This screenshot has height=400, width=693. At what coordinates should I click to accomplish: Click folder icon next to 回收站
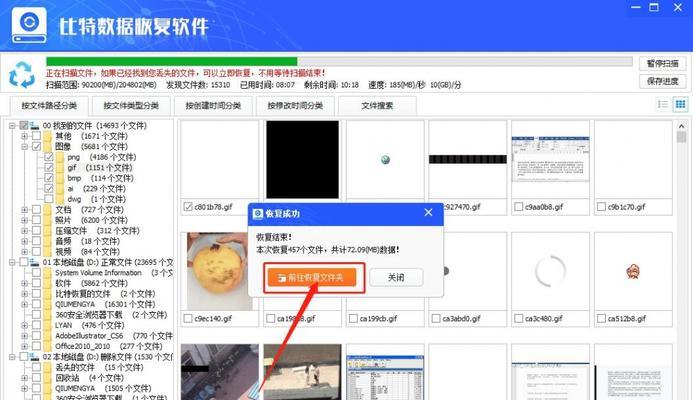click(48, 378)
